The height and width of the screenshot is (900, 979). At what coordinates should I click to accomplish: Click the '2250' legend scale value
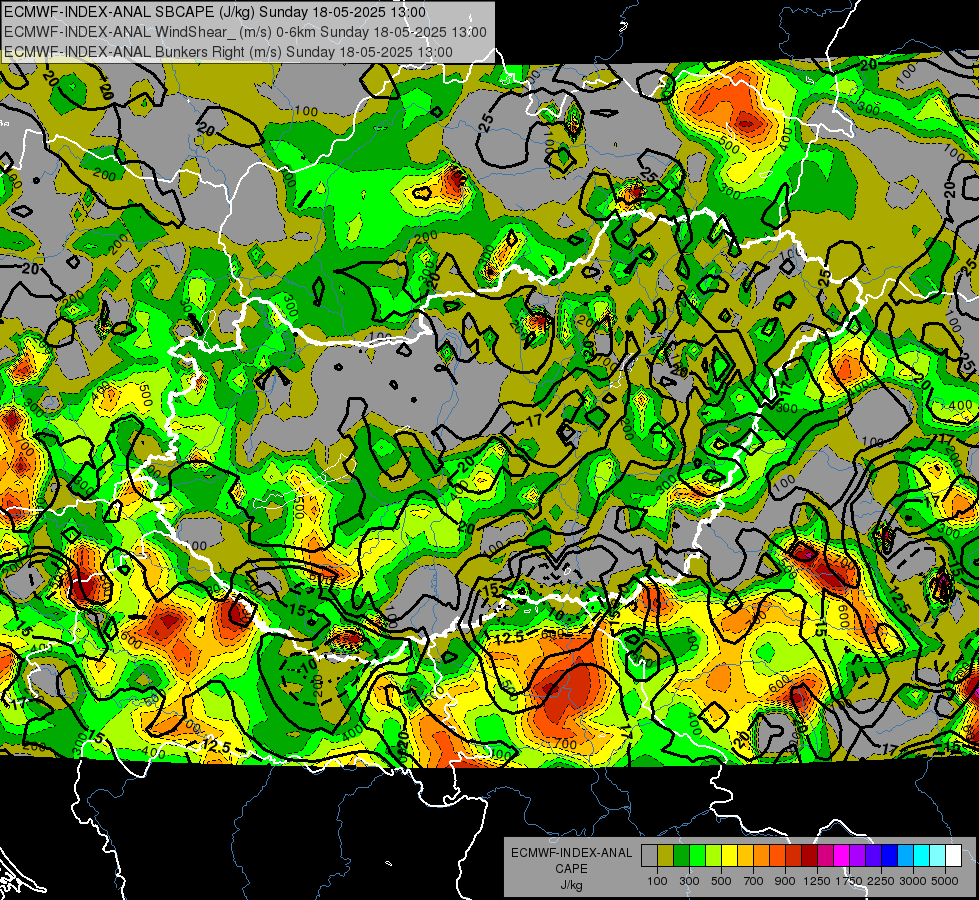tap(881, 881)
